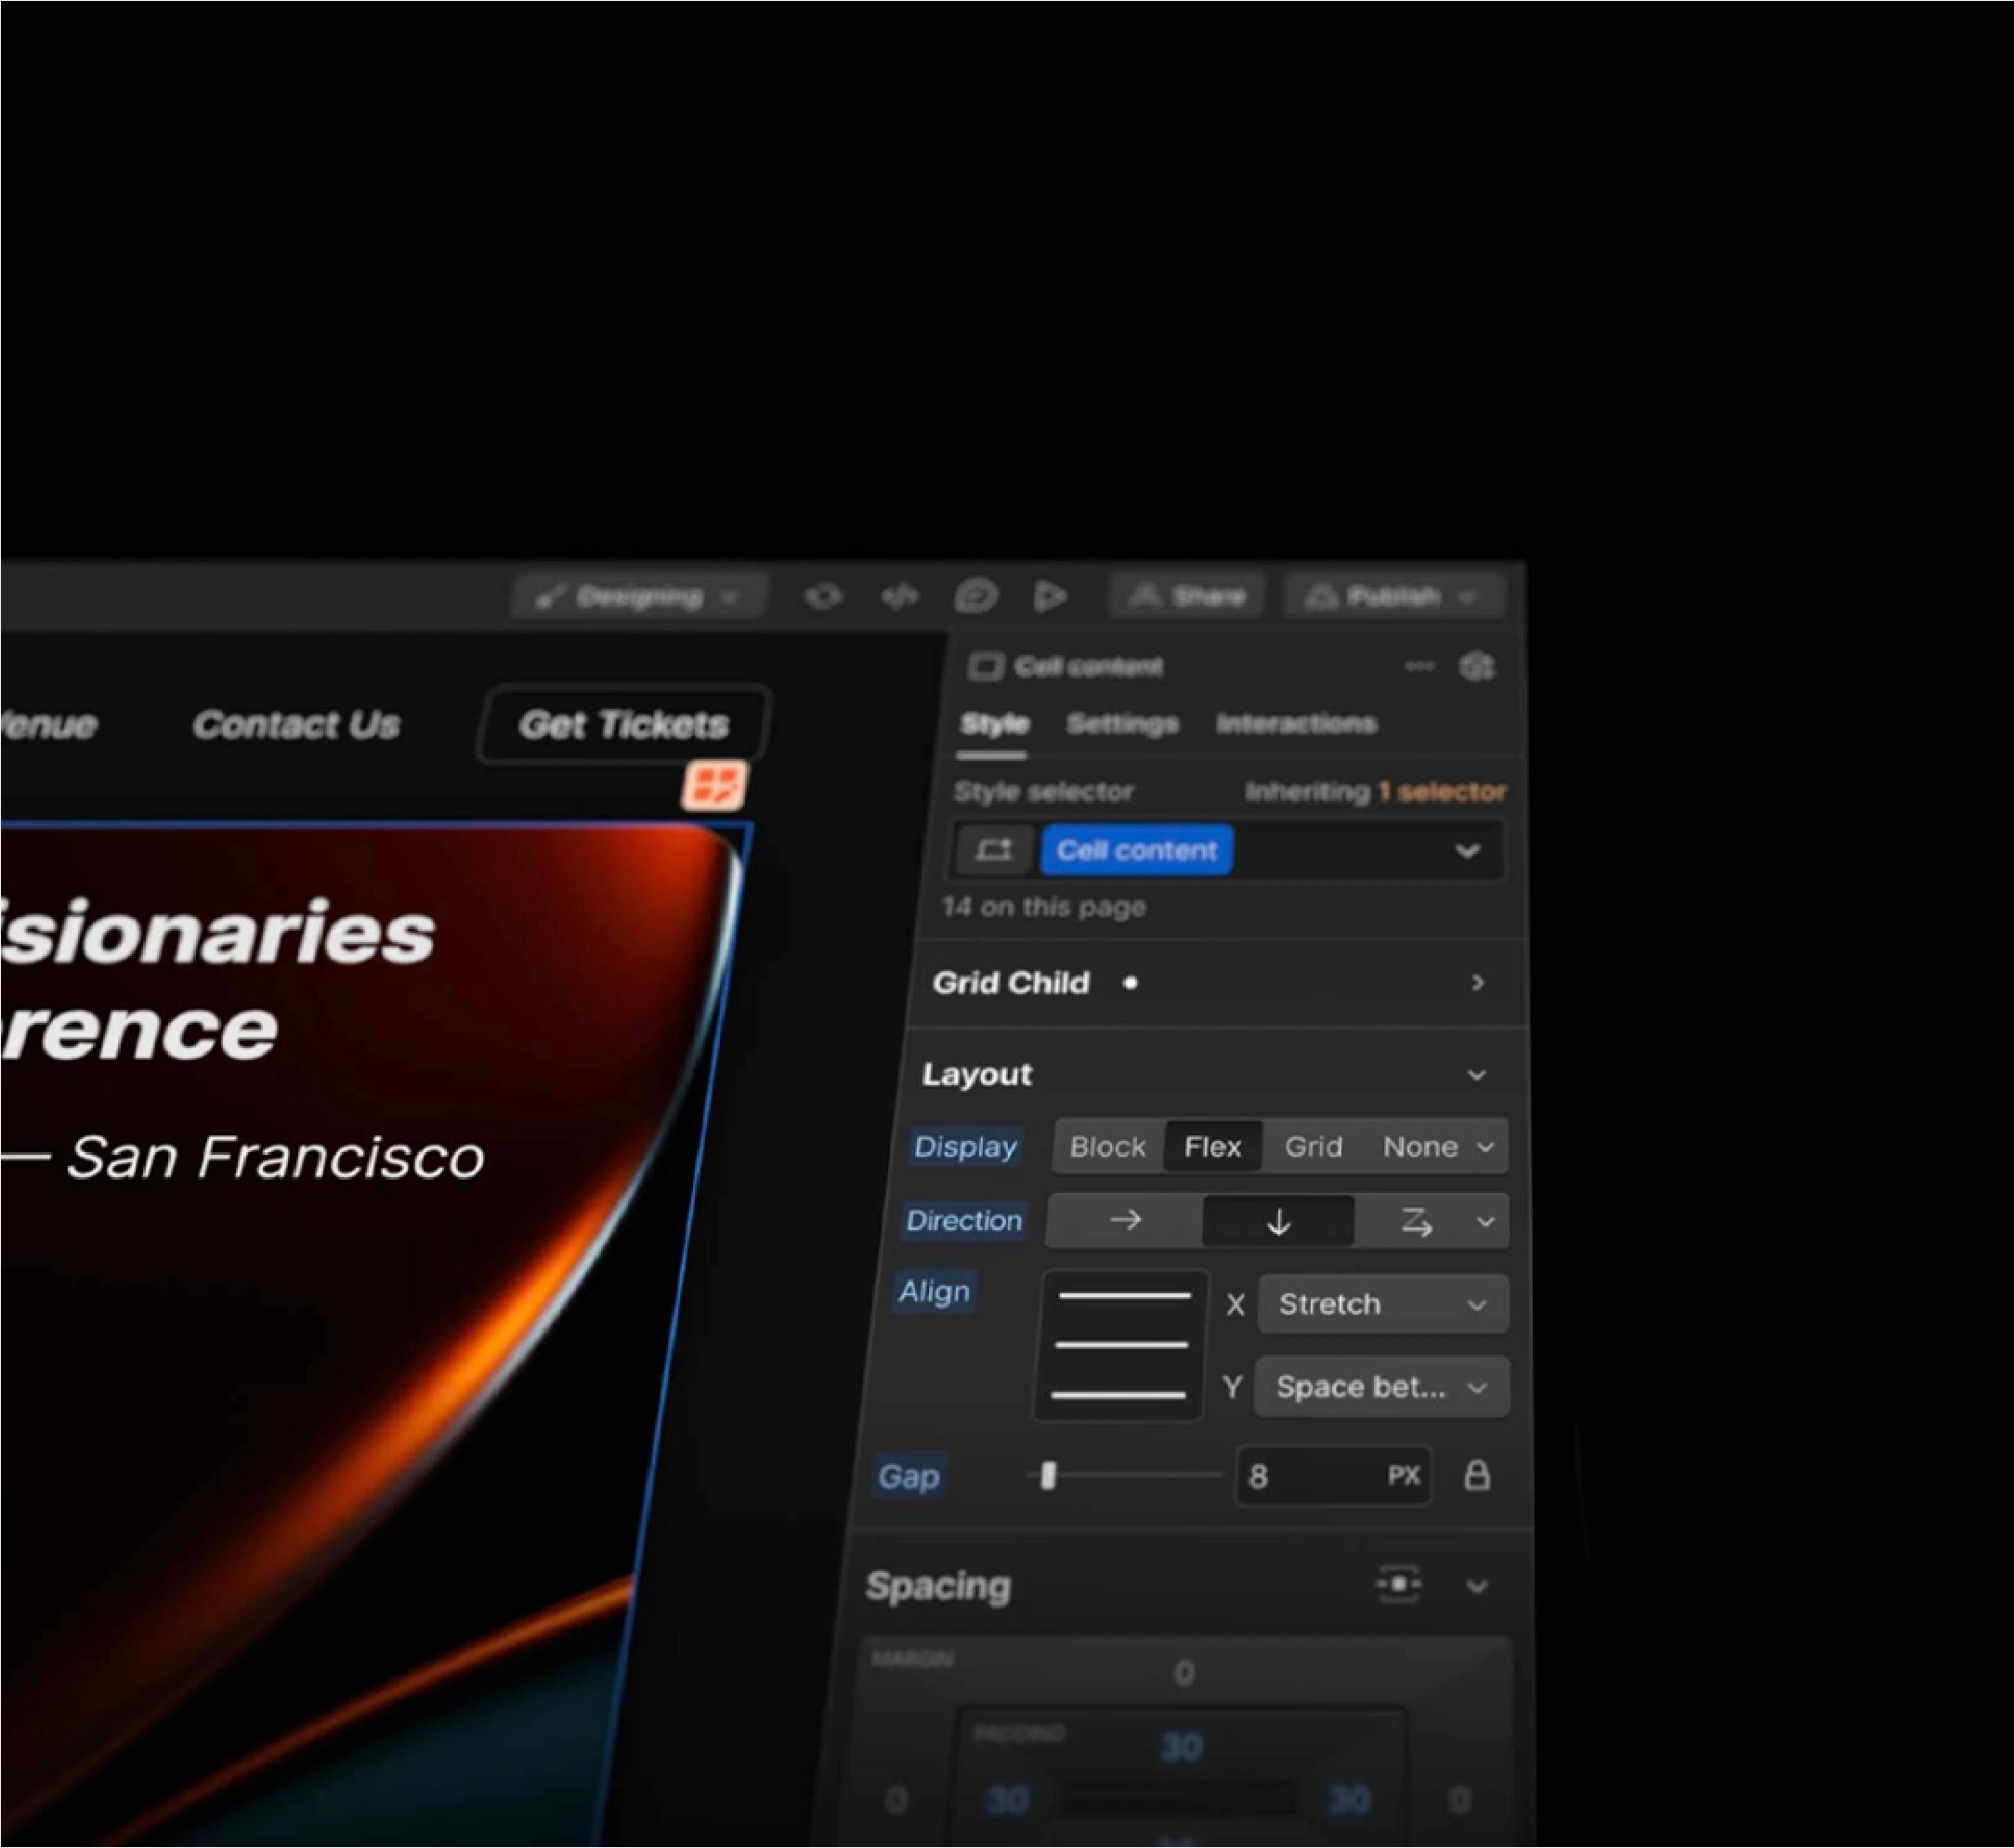
Task: Open the three-dot more options menu
Action: click(x=1420, y=667)
